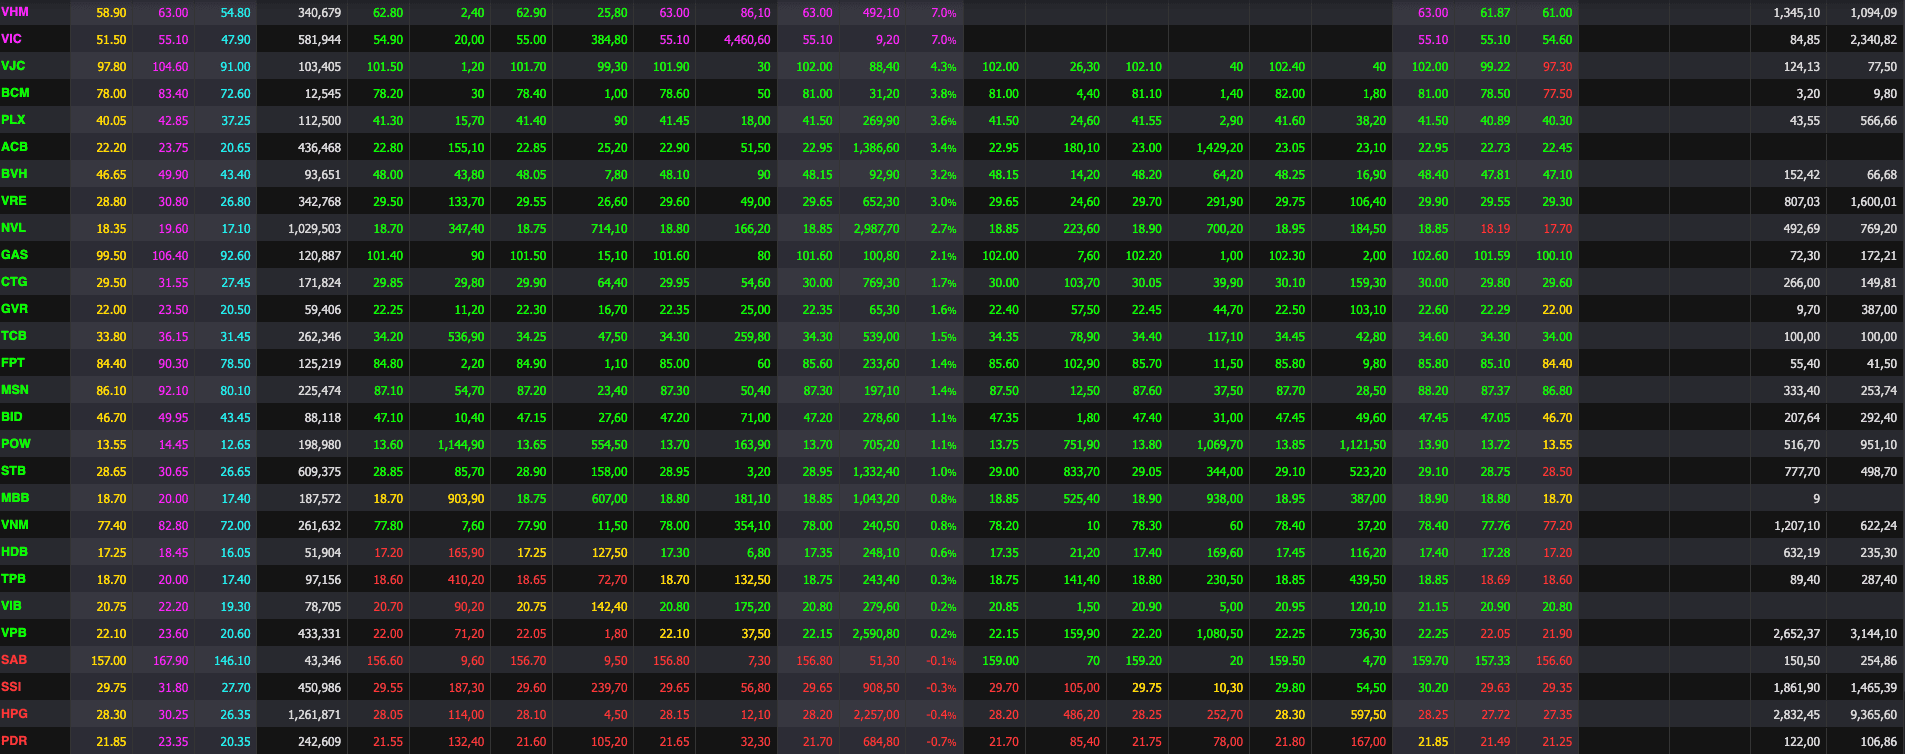Click total volume 340,679 in VHM row
Viewport: 1905px width, 754px height.
tap(320, 13)
